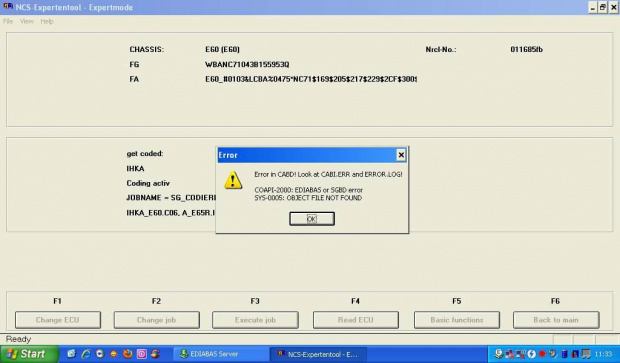Click the JOBNAME = SG_CODIERI line
Screen dimensions: 620x363
point(171,198)
